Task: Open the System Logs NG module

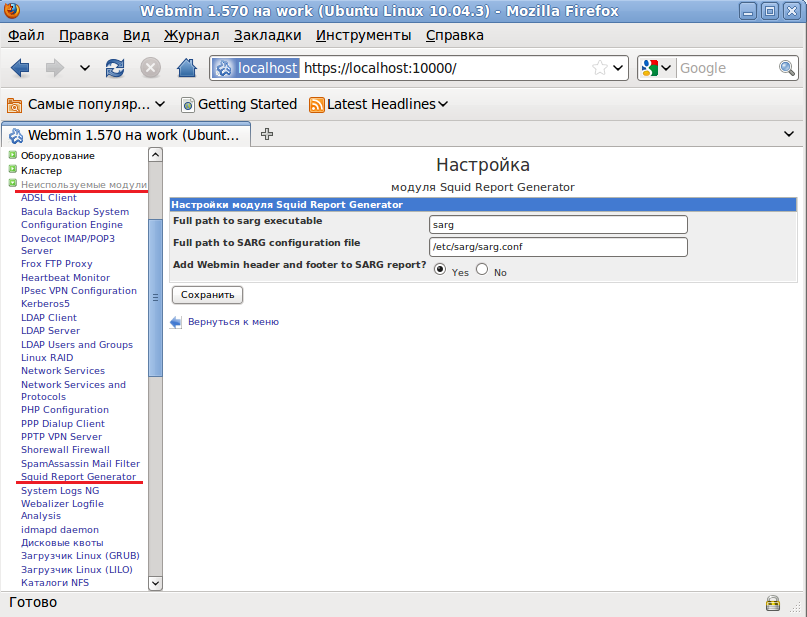Action: point(60,490)
